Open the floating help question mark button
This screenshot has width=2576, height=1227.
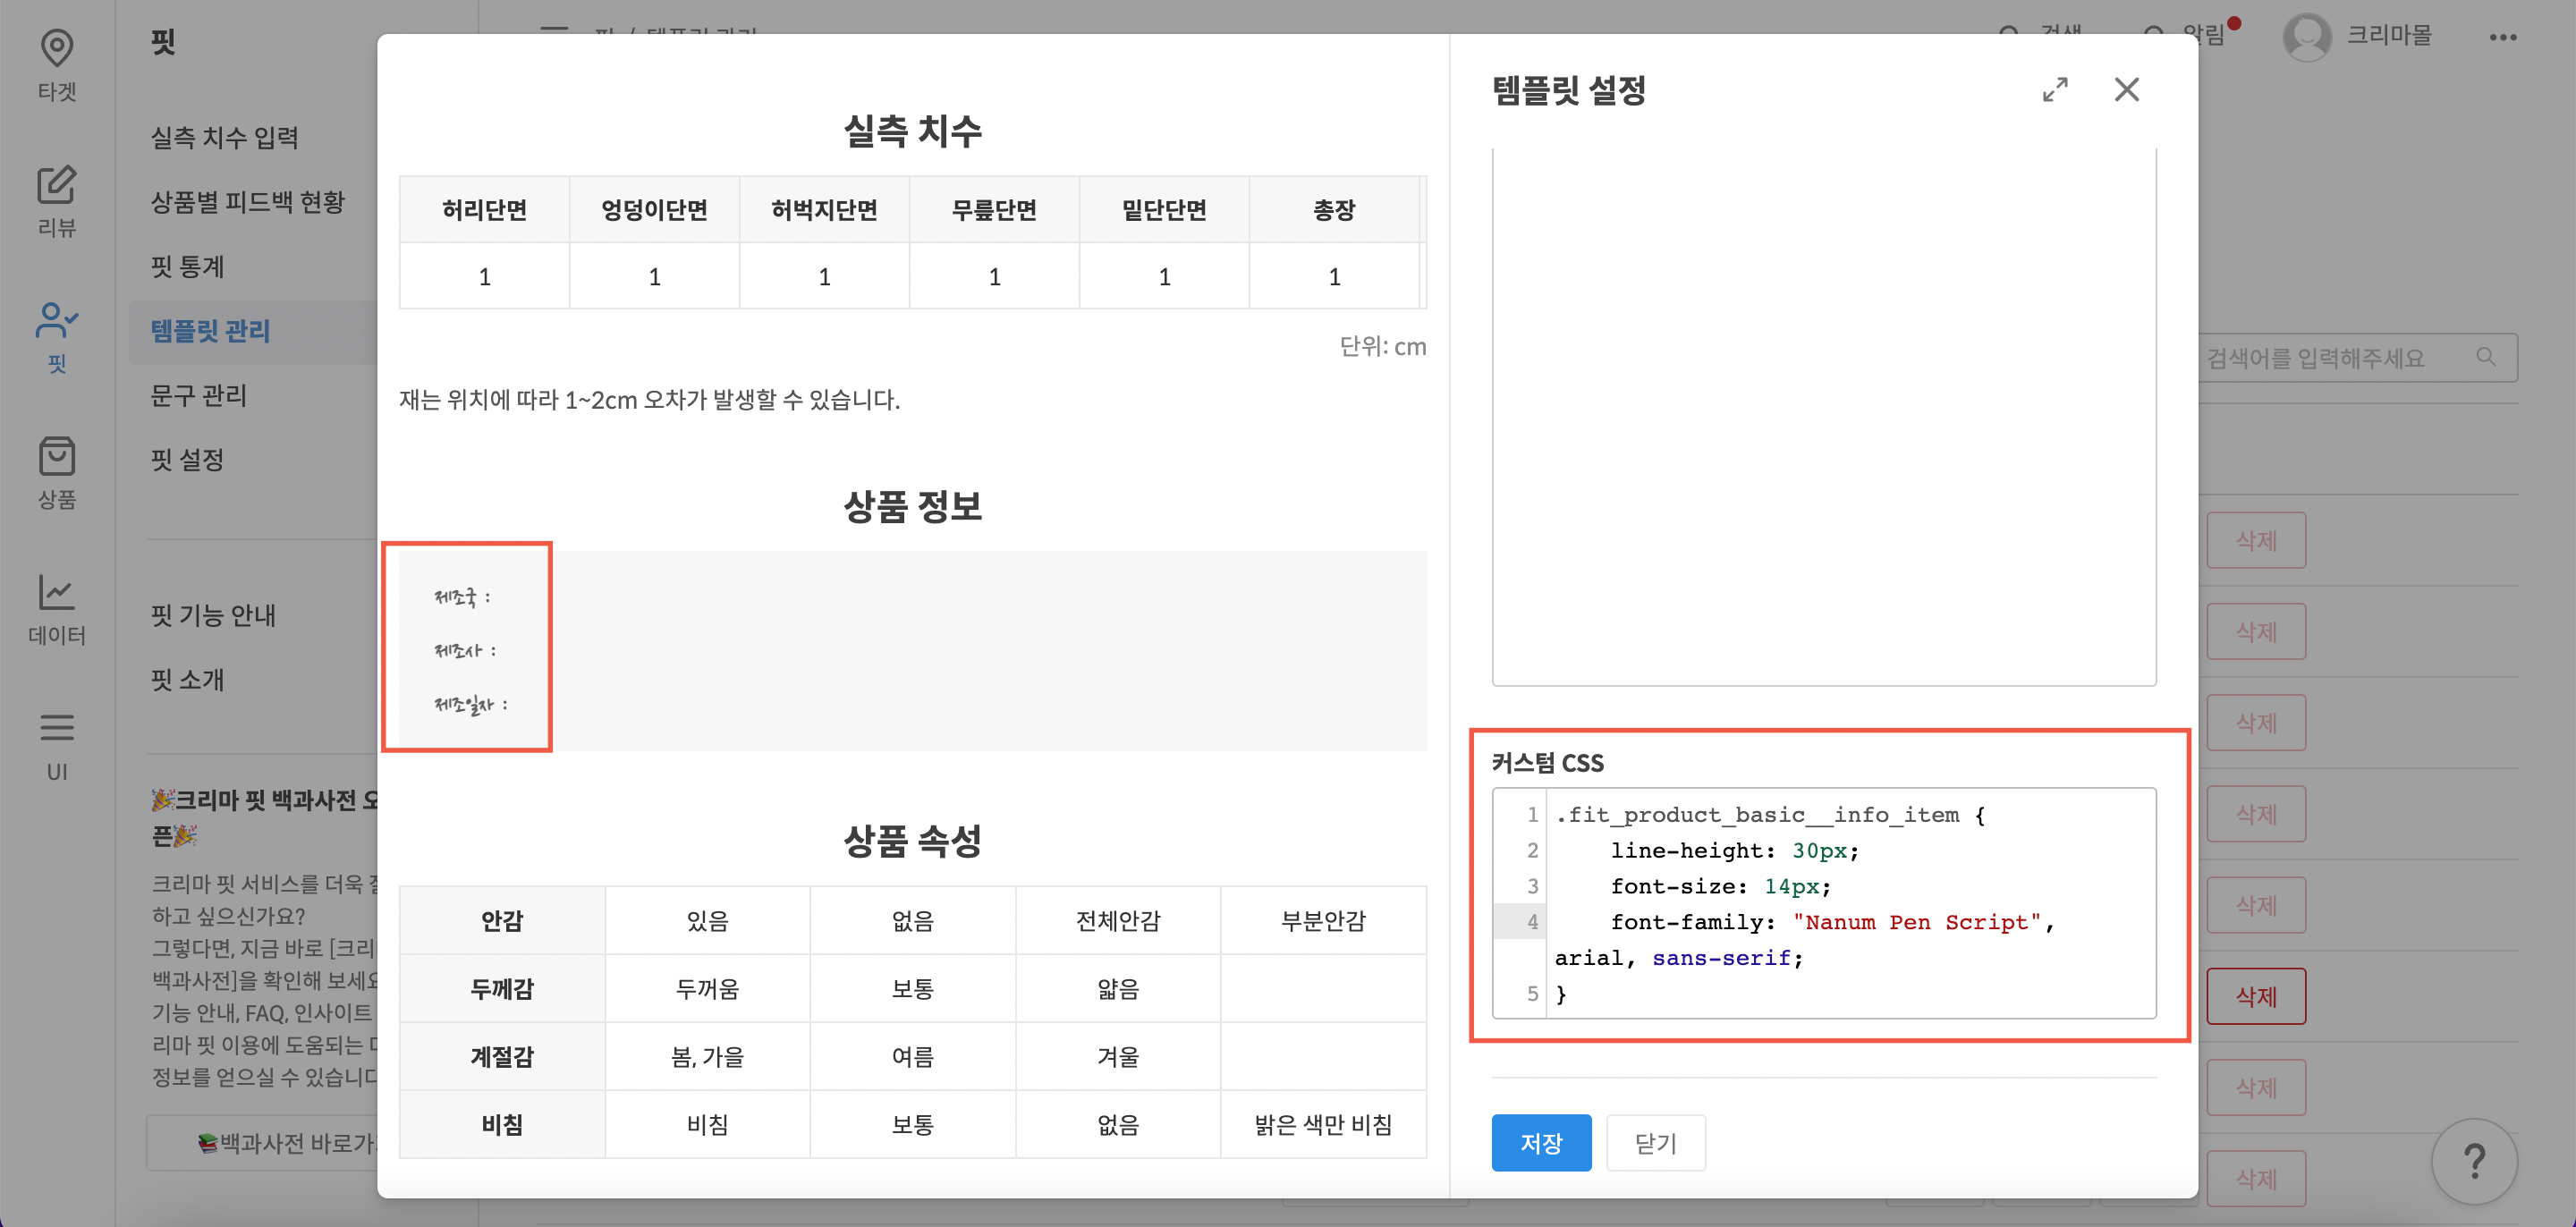click(x=2476, y=1161)
